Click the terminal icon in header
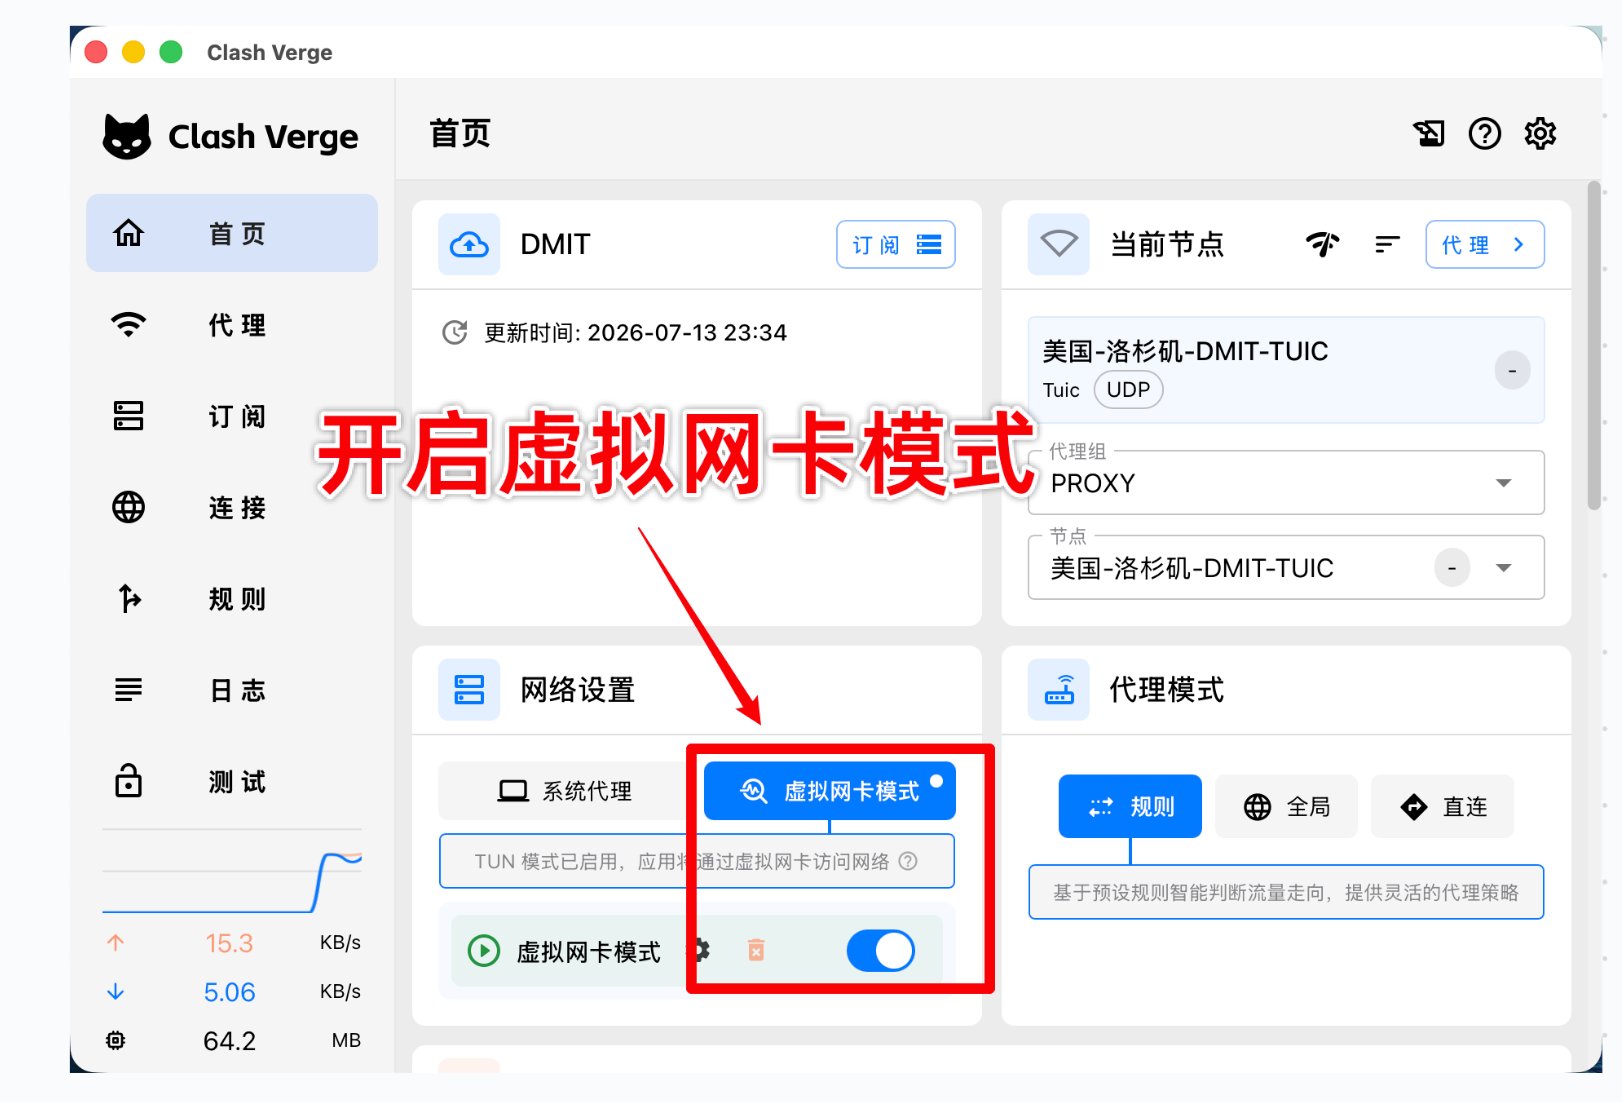Image resolution: width=1622 pixels, height=1102 pixels. point(1429,133)
